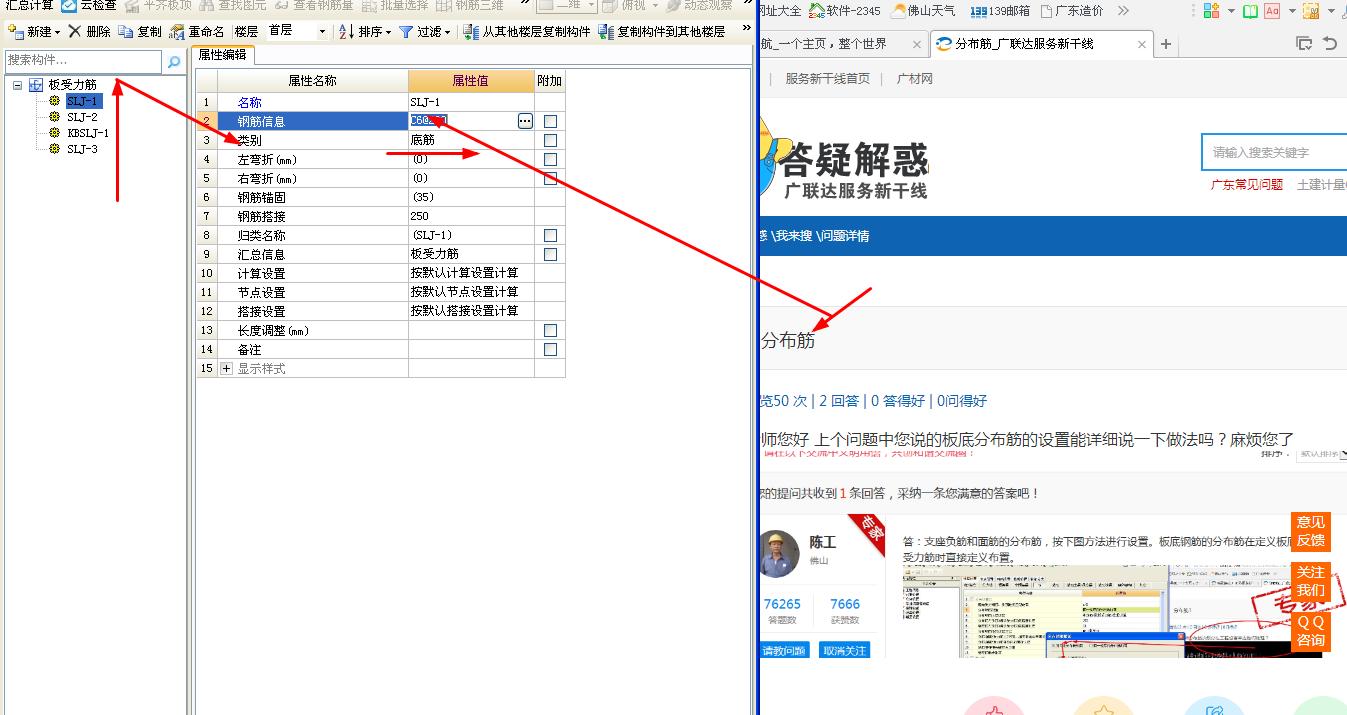
Task: Open the 服务新干线首页 nav link
Action: (827, 78)
